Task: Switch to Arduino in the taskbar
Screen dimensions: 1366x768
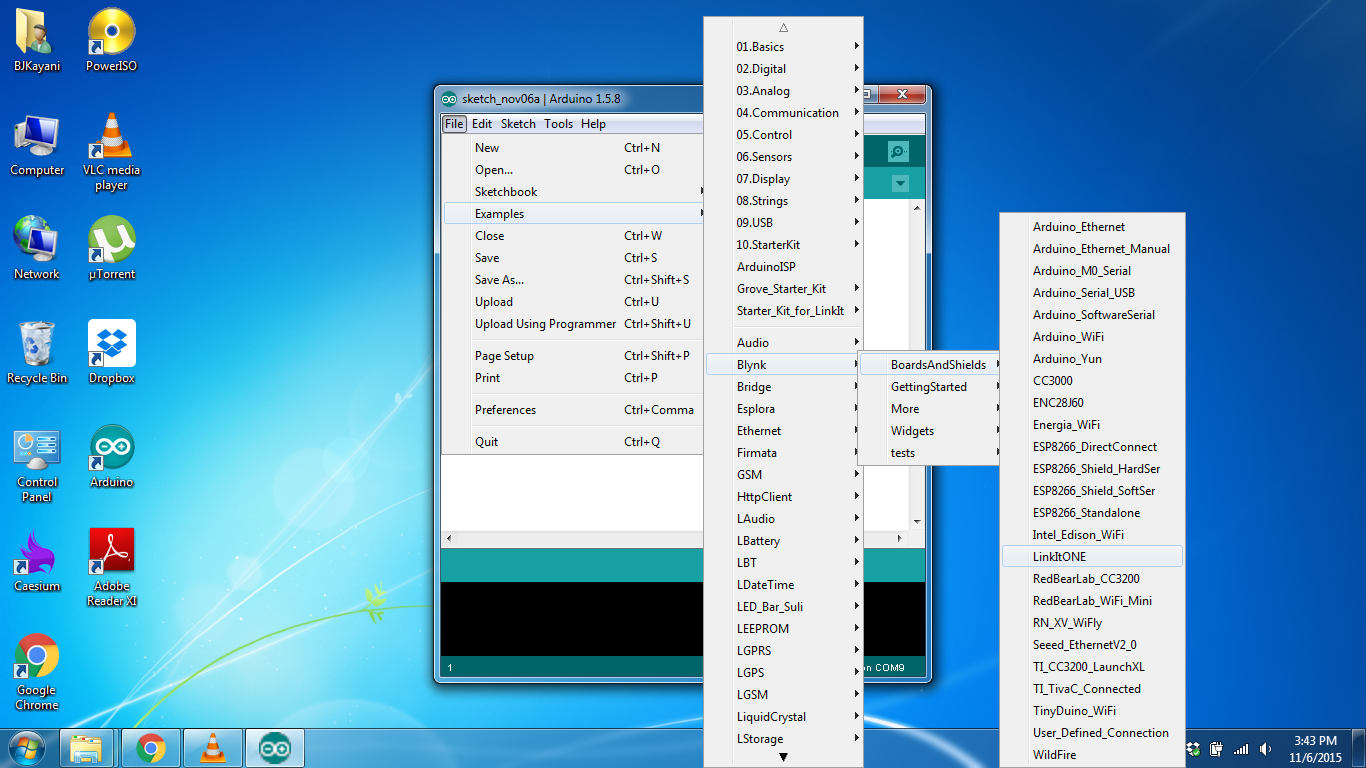Action: click(x=275, y=748)
